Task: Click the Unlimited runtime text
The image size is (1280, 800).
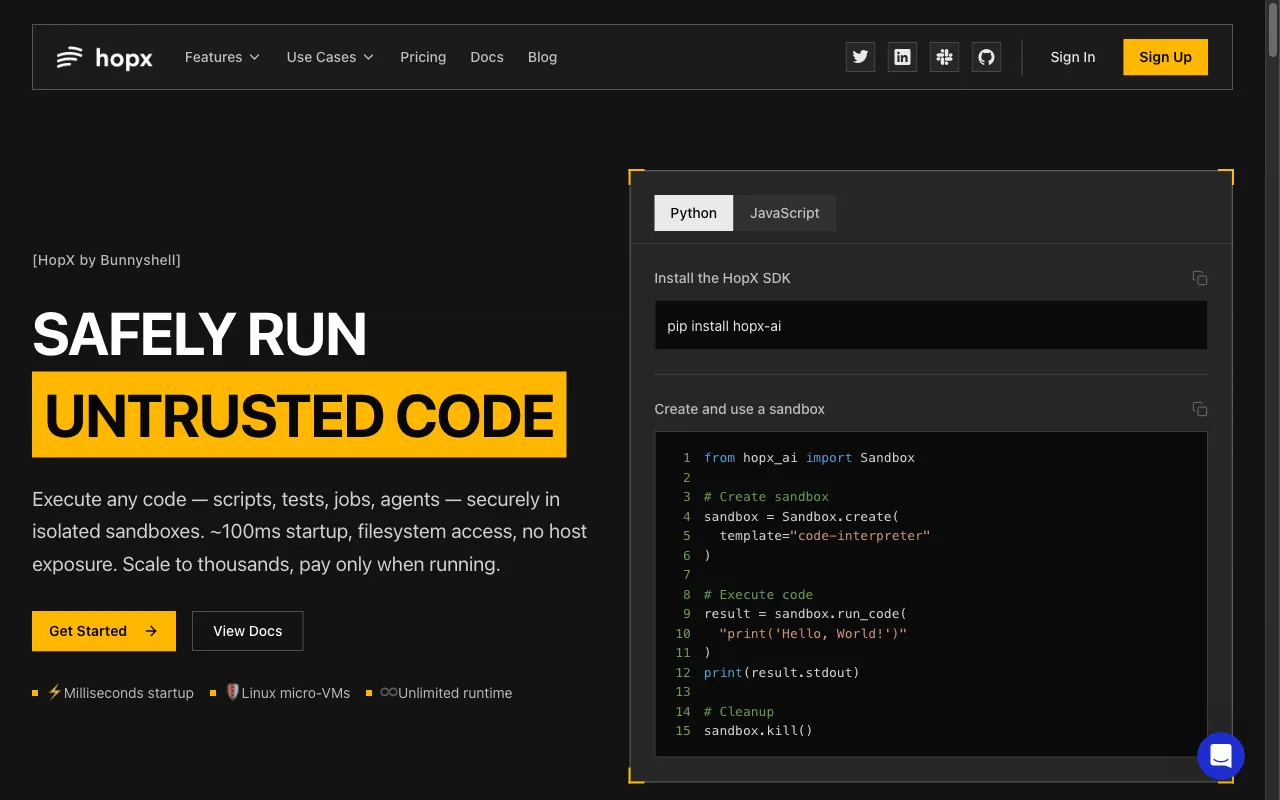Action: tap(455, 693)
